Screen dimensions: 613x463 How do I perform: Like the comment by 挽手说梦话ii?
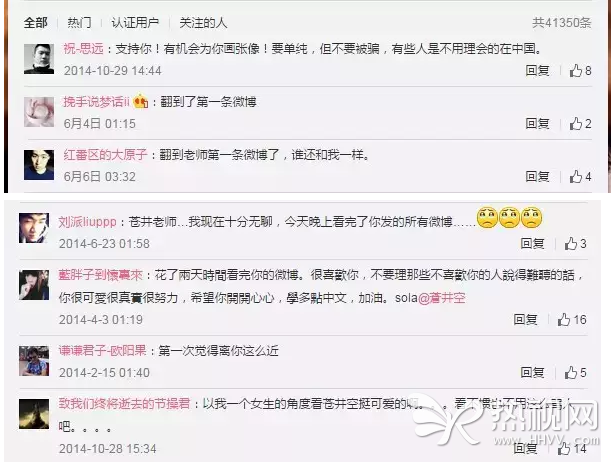580,124
